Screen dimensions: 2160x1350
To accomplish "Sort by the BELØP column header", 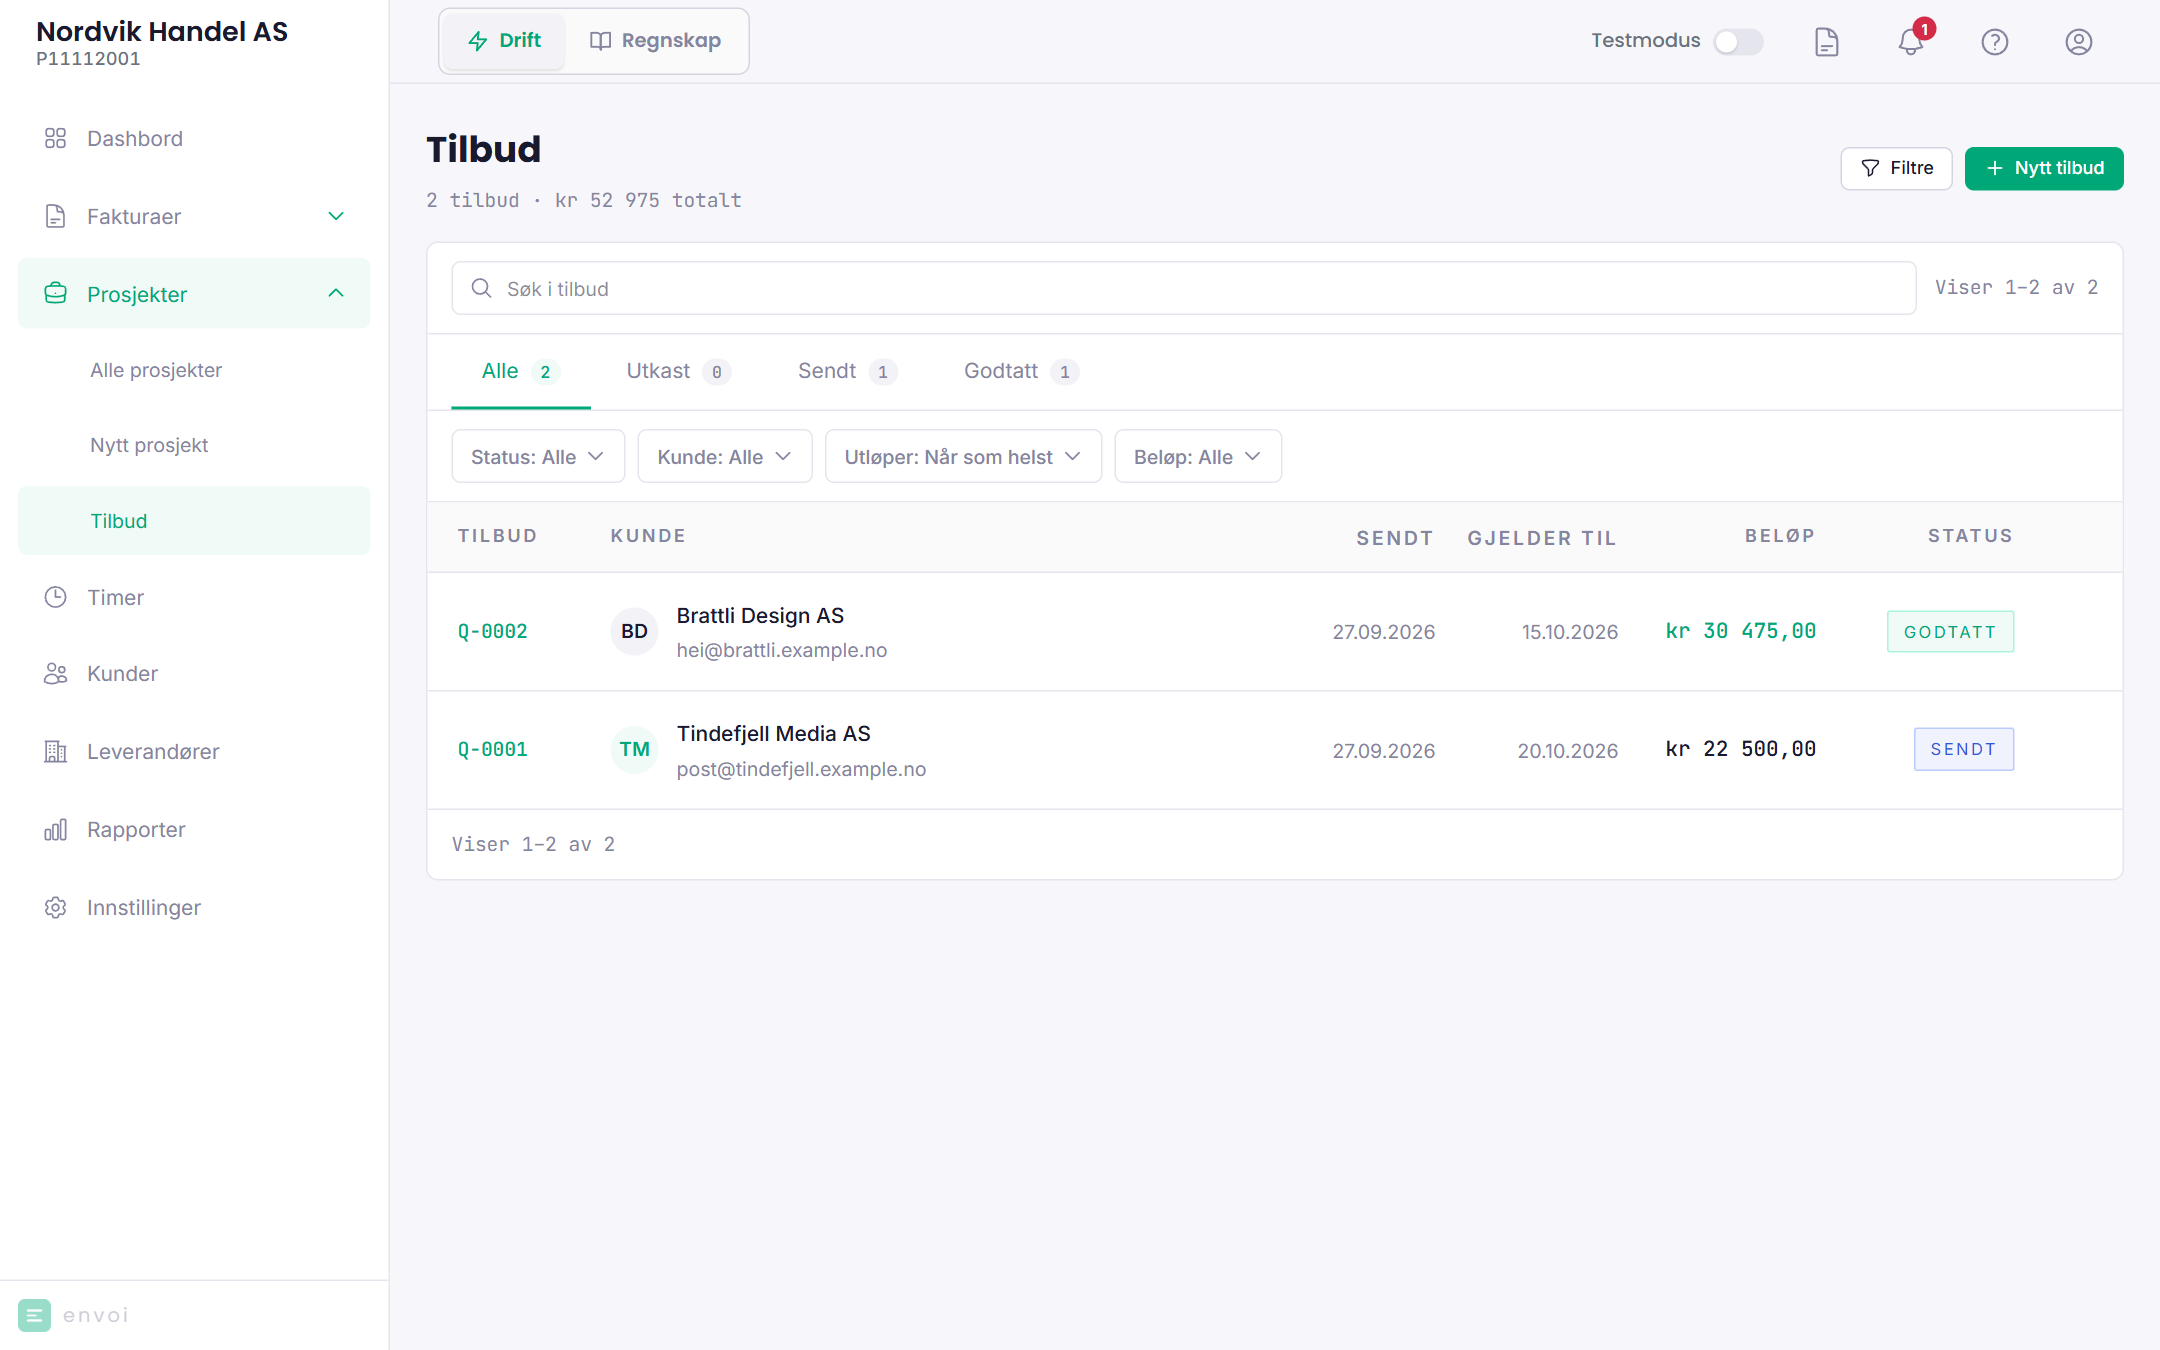I will point(1780,536).
